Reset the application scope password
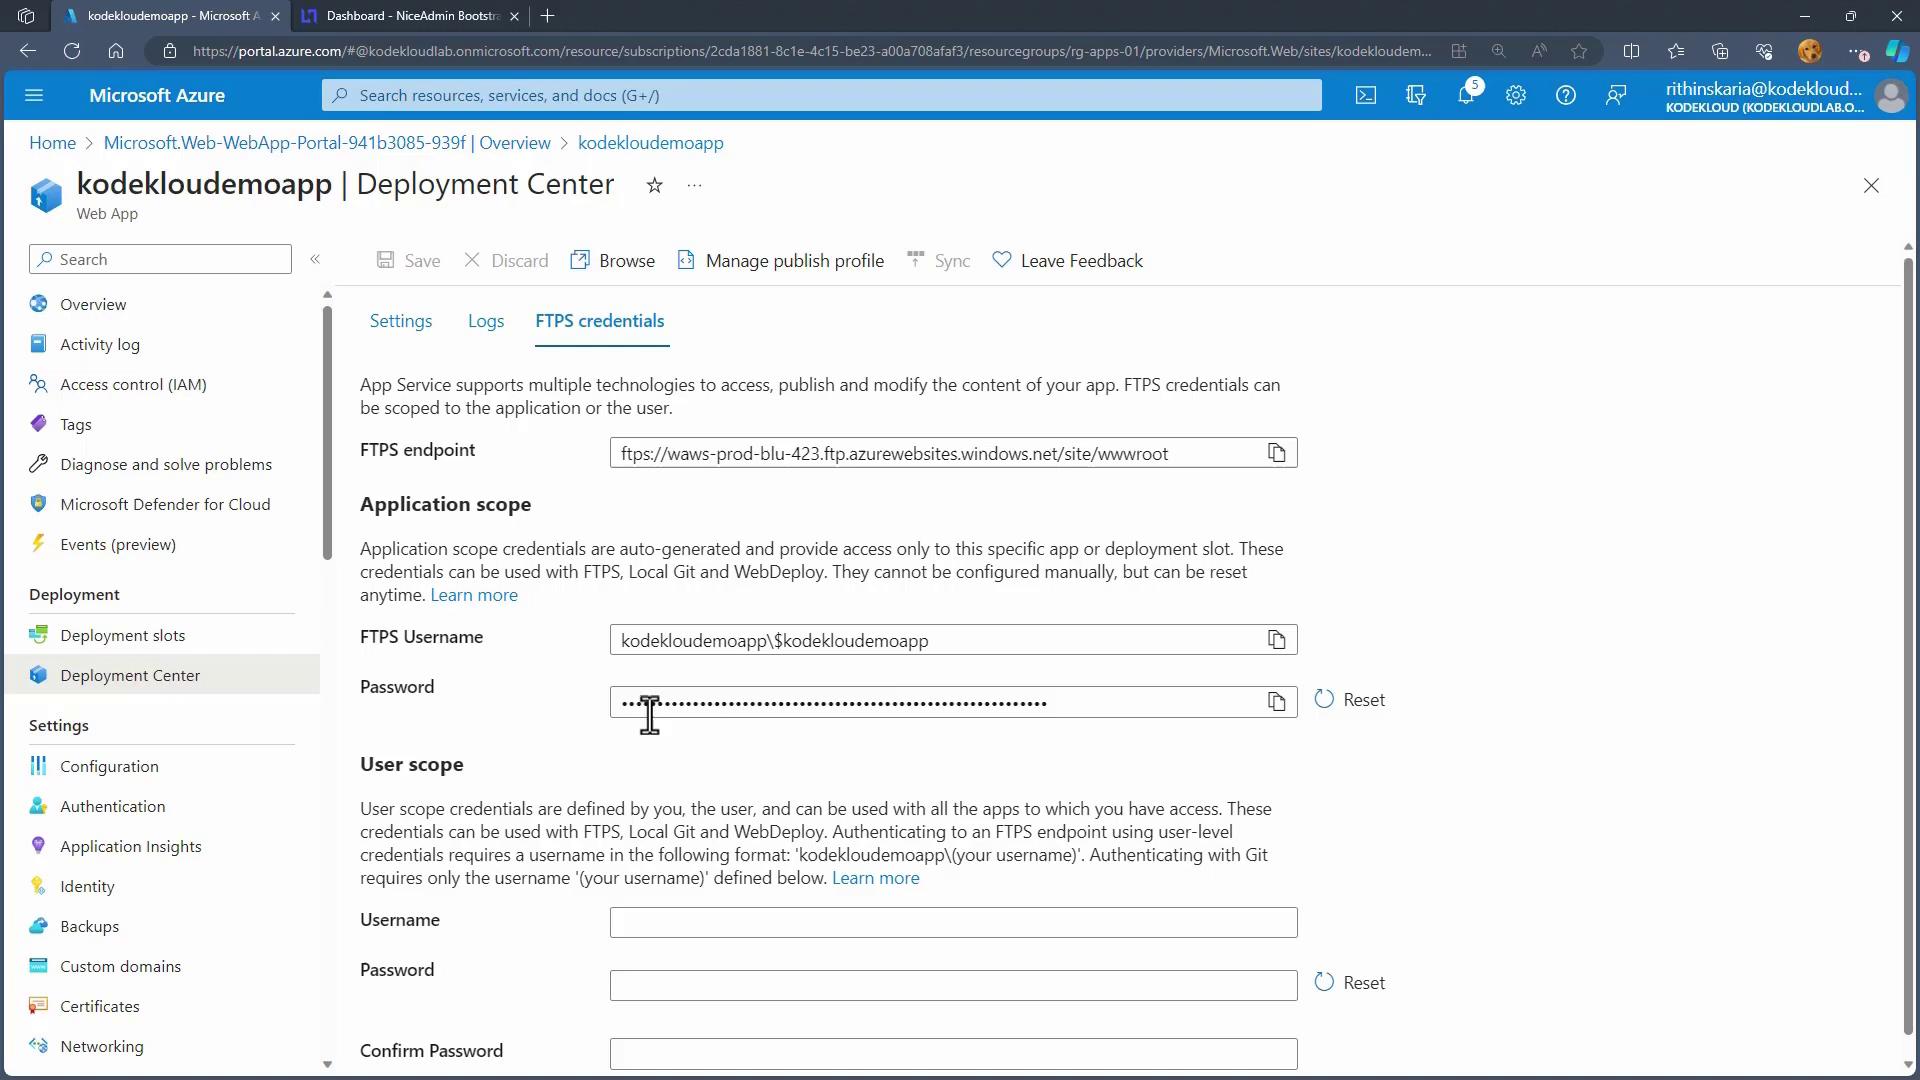Image resolution: width=1920 pixels, height=1080 pixels. (x=1350, y=700)
